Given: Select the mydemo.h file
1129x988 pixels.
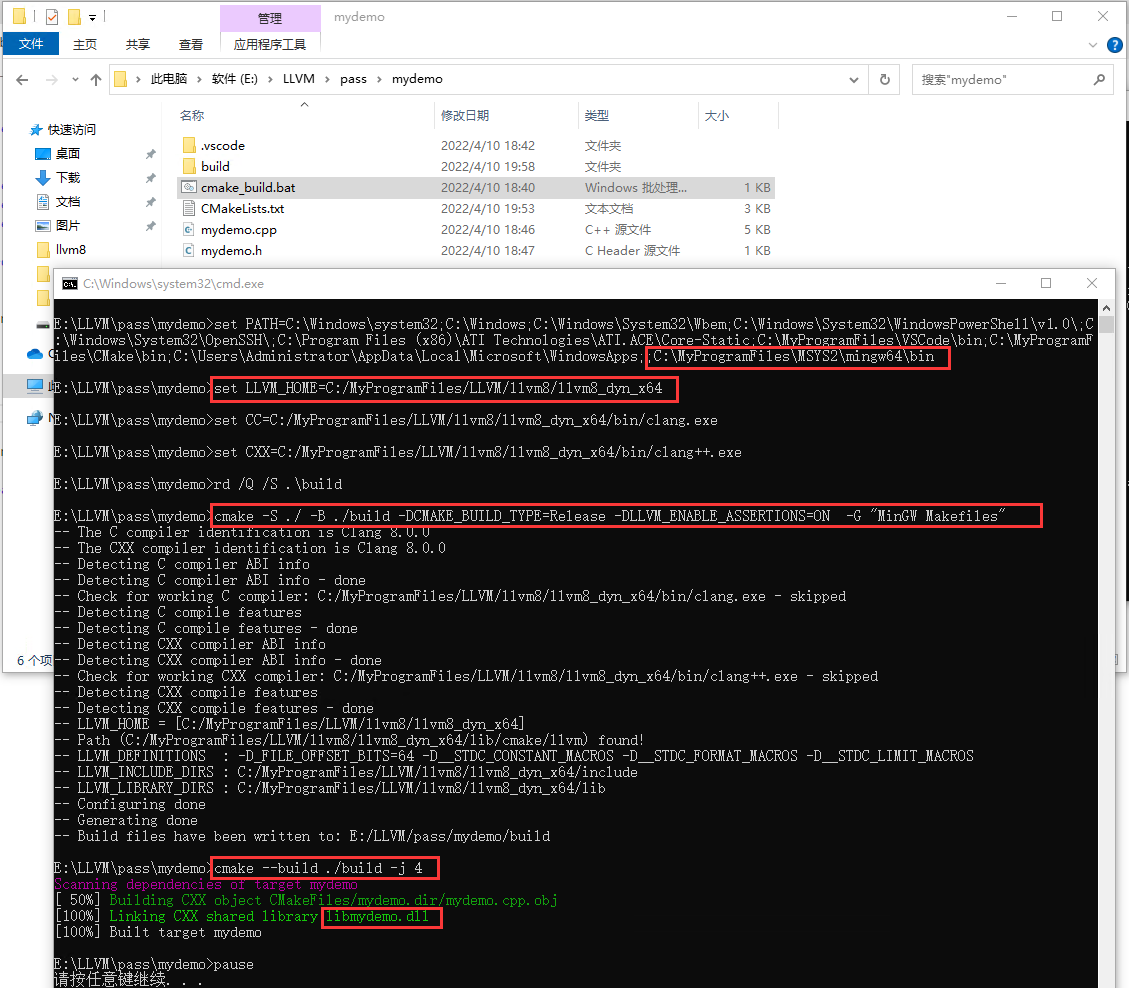Looking at the screenshot, I should tap(231, 251).
